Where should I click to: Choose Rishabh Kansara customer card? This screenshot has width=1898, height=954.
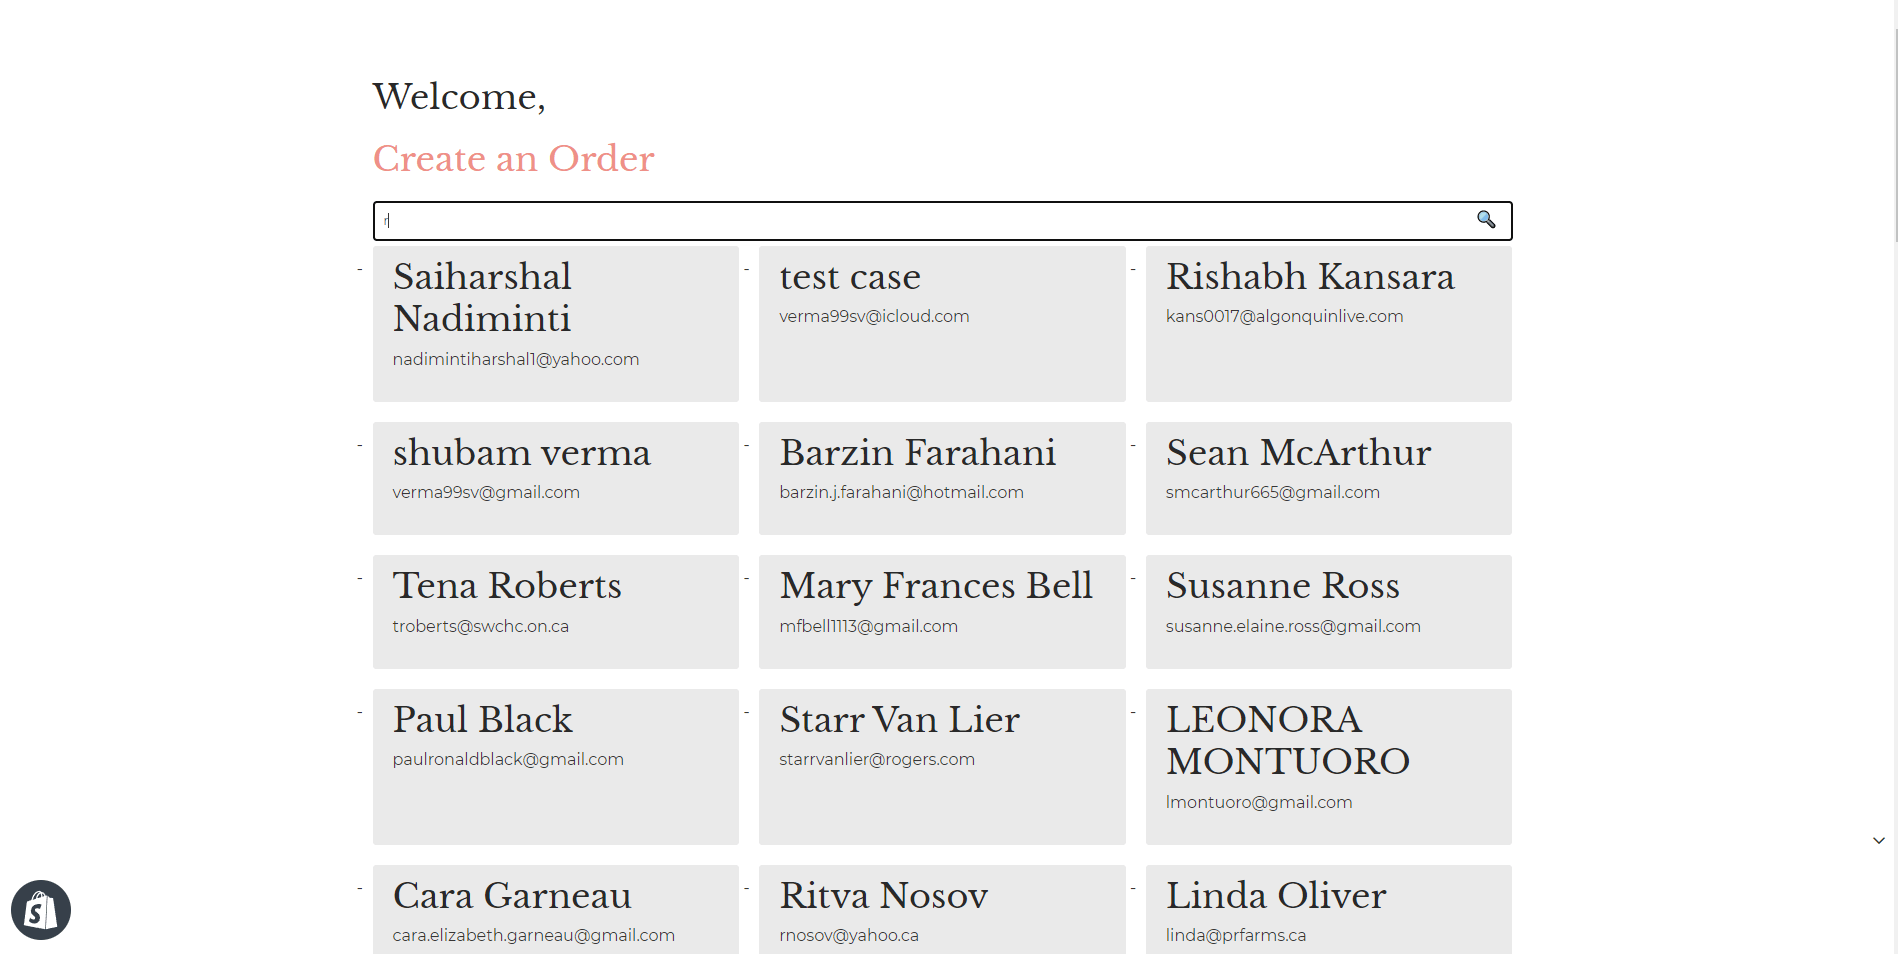(1328, 324)
